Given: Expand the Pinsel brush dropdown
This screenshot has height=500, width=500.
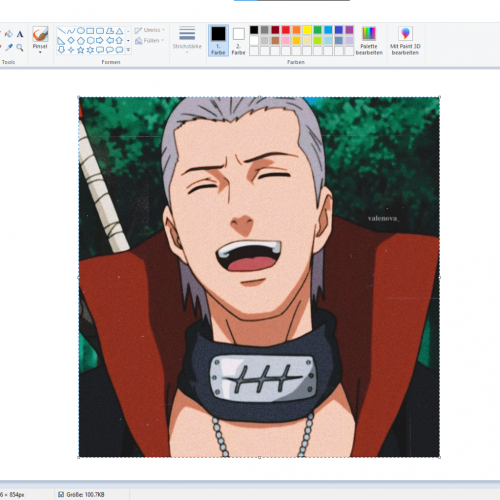Looking at the screenshot, I should pyautogui.click(x=40, y=52).
